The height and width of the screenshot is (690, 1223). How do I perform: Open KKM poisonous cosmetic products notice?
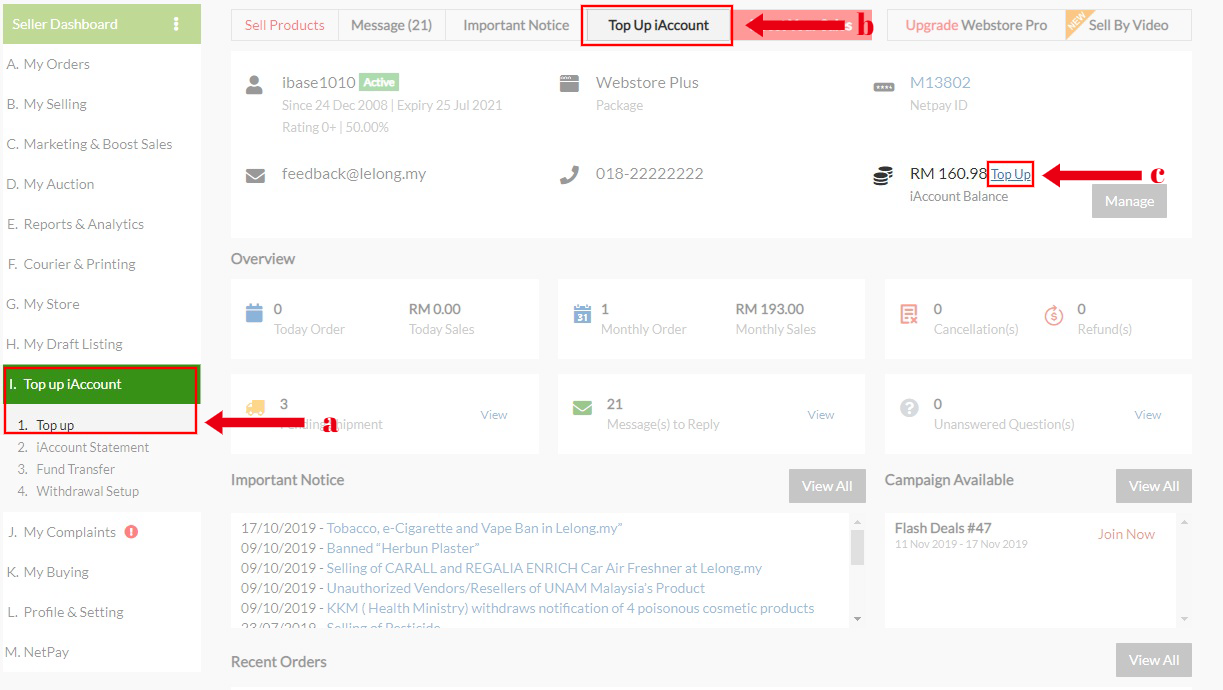point(571,608)
